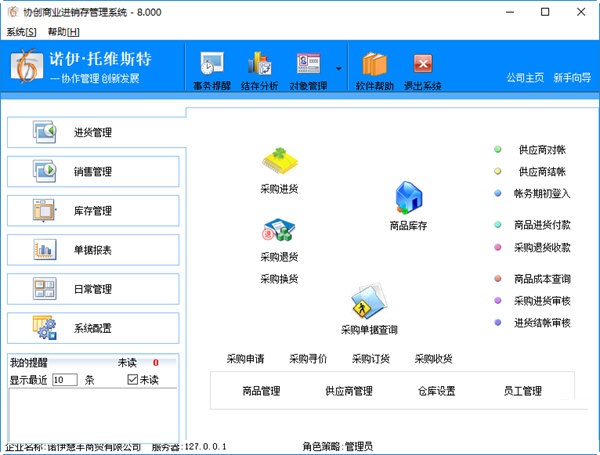Click the 采购单据查询 folder icon

pos(369,301)
